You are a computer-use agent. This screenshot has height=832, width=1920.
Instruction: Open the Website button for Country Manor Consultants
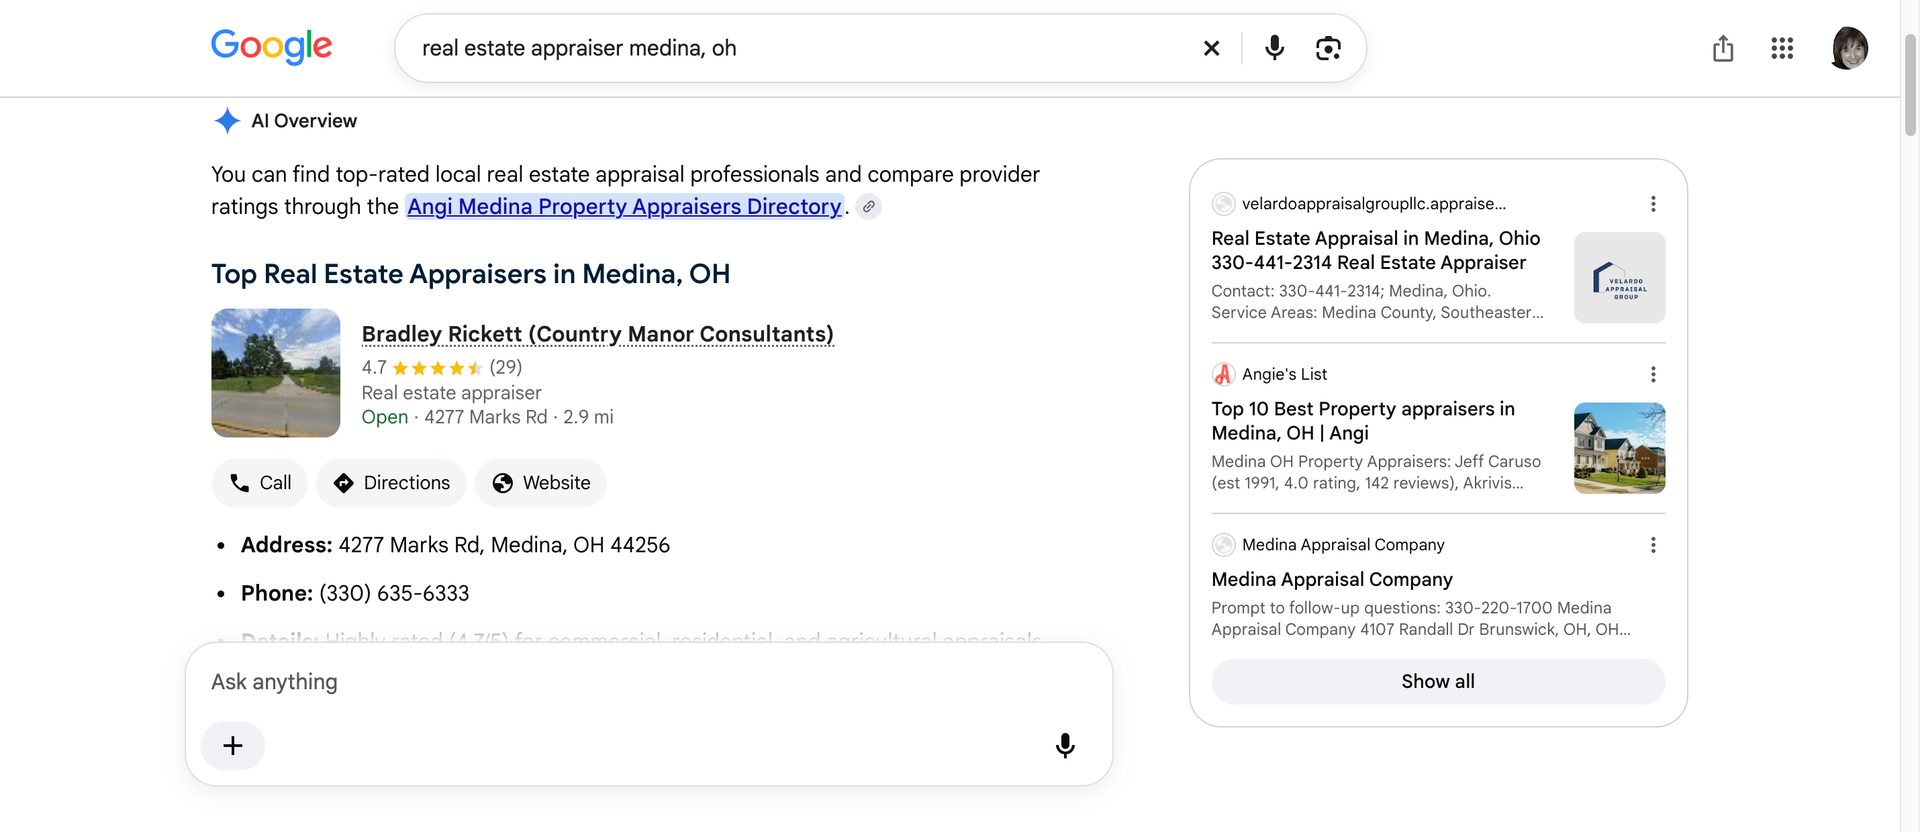tap(541, 483)
